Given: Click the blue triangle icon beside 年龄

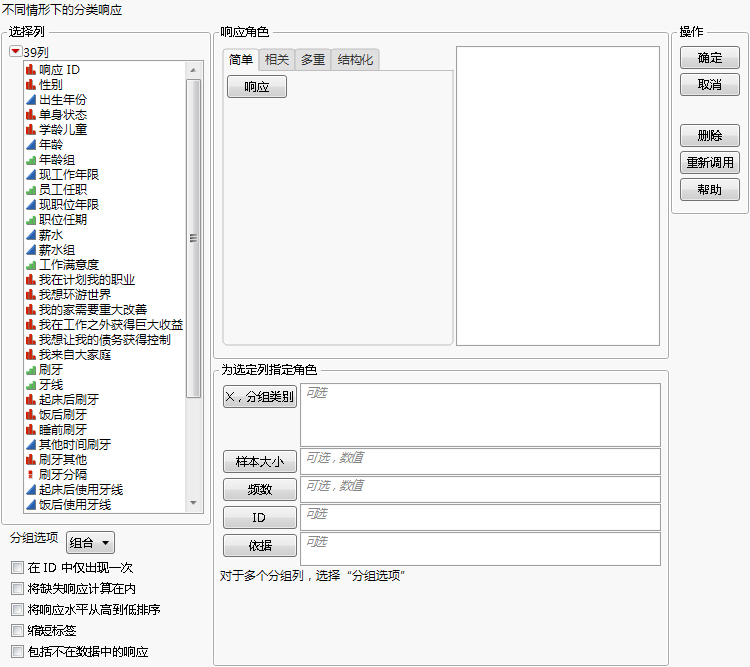Looking at the screenshot, I should [x=31, y=145].
